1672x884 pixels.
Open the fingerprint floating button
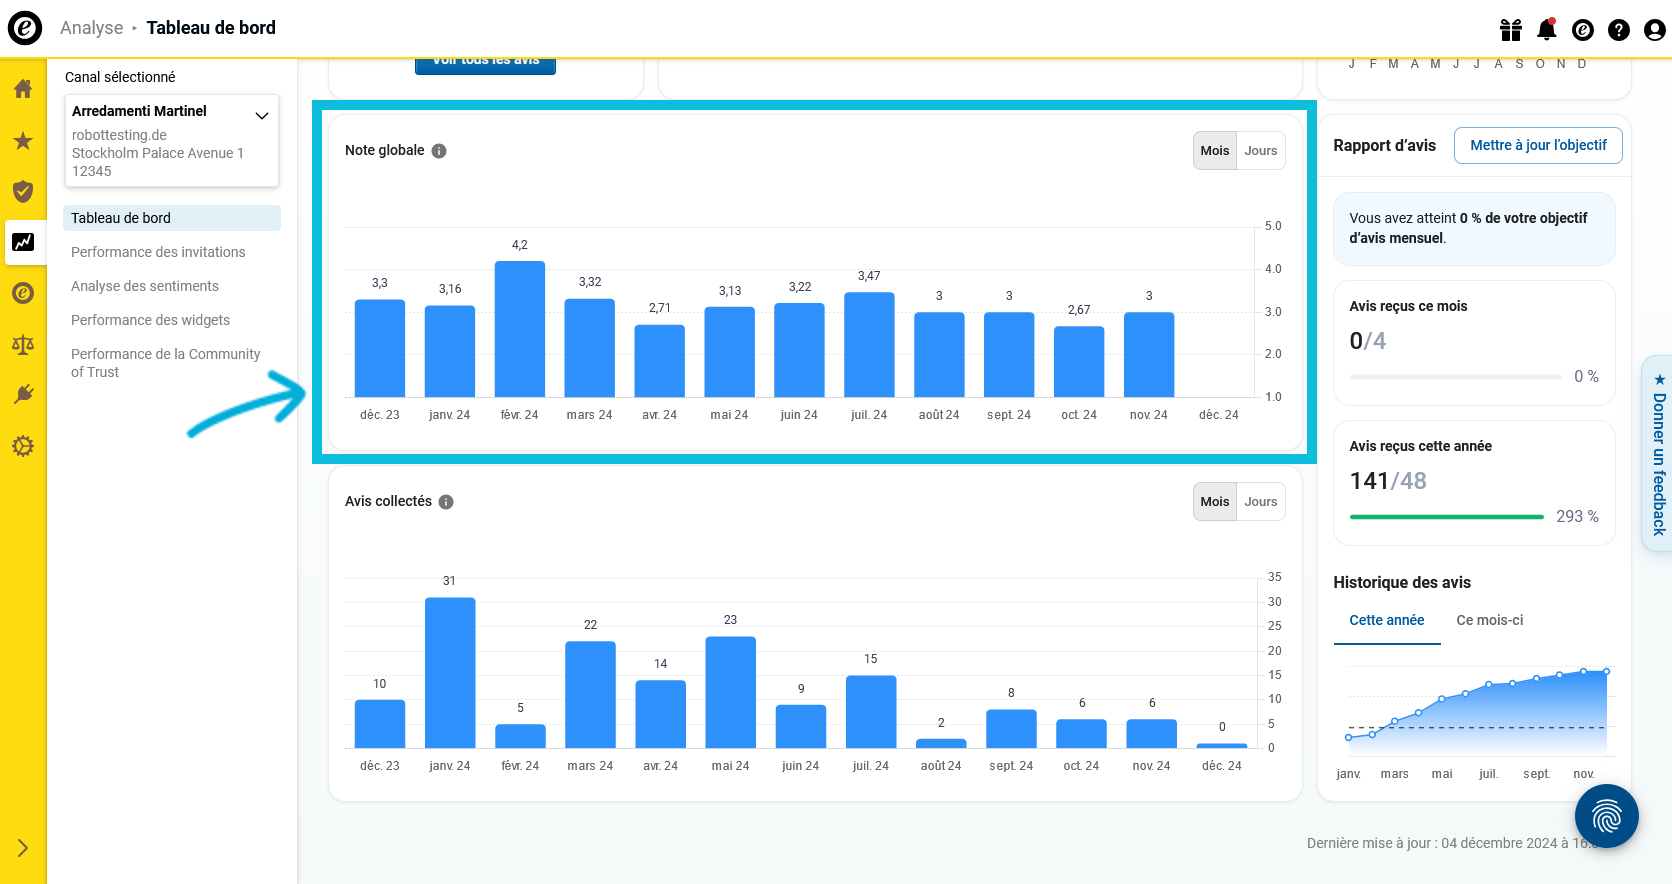(x=1607, y=816)
